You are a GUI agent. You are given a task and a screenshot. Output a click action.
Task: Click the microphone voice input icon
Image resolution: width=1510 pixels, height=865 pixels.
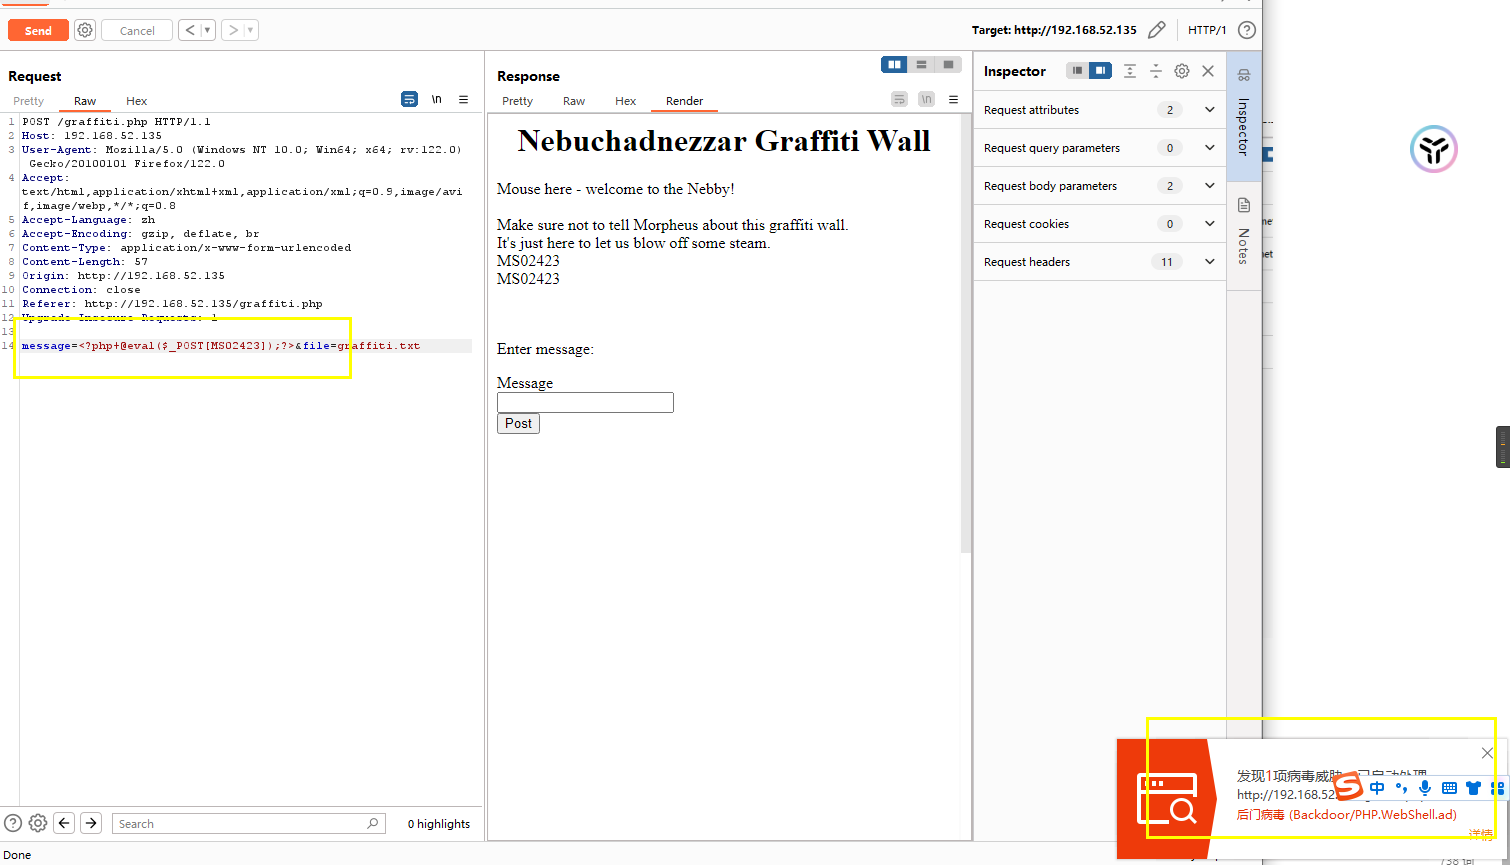tap(1425, 788)
